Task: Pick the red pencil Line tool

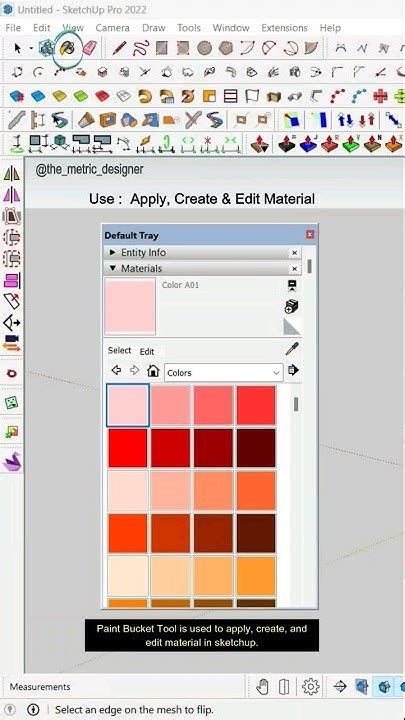Action: (119, 48)
